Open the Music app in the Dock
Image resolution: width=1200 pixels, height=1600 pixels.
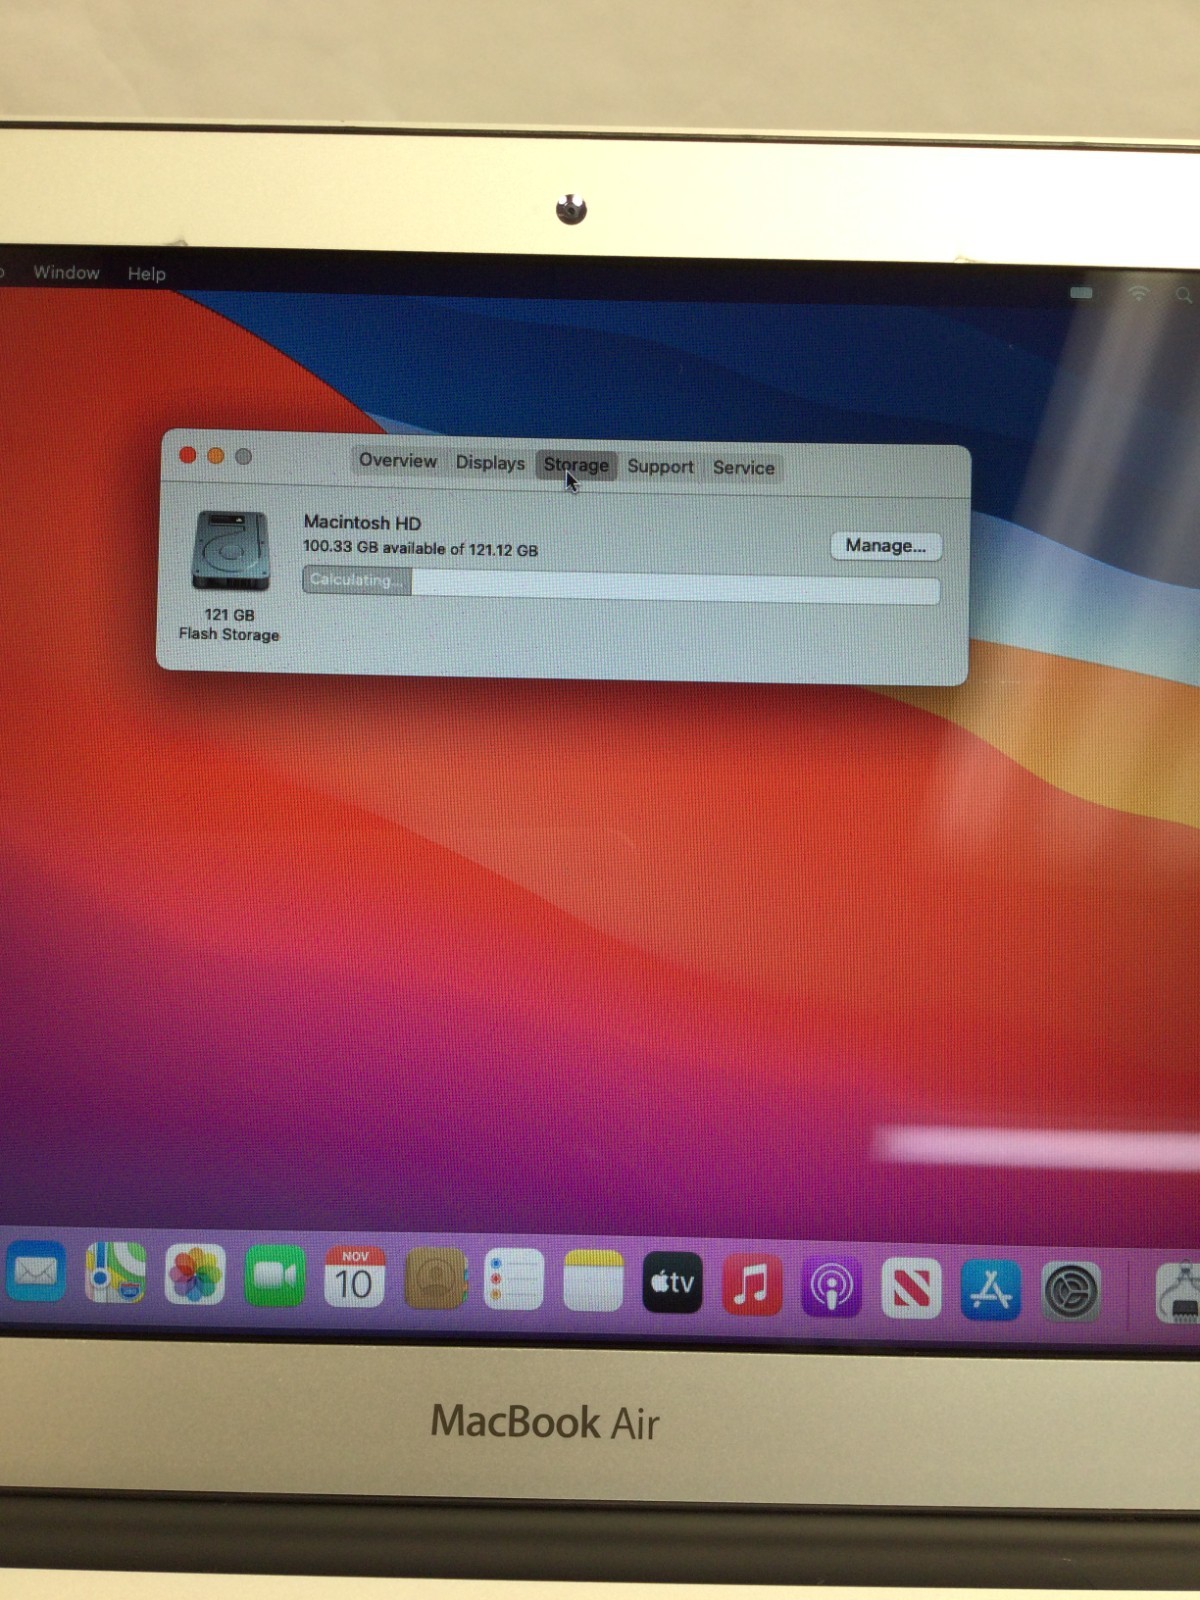click(x=752, y=1284)
